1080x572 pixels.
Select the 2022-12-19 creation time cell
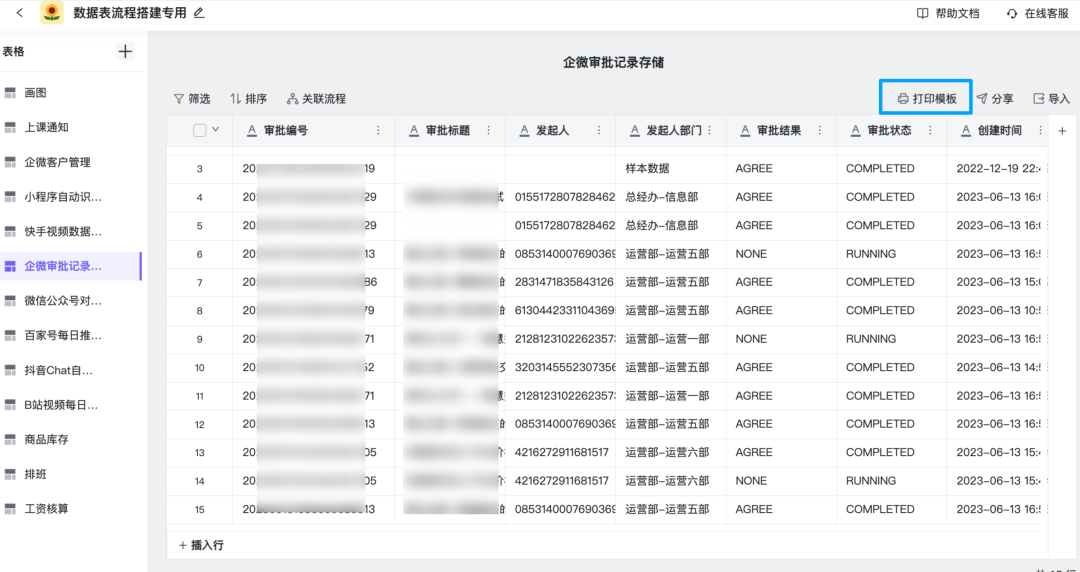[997, 169]
